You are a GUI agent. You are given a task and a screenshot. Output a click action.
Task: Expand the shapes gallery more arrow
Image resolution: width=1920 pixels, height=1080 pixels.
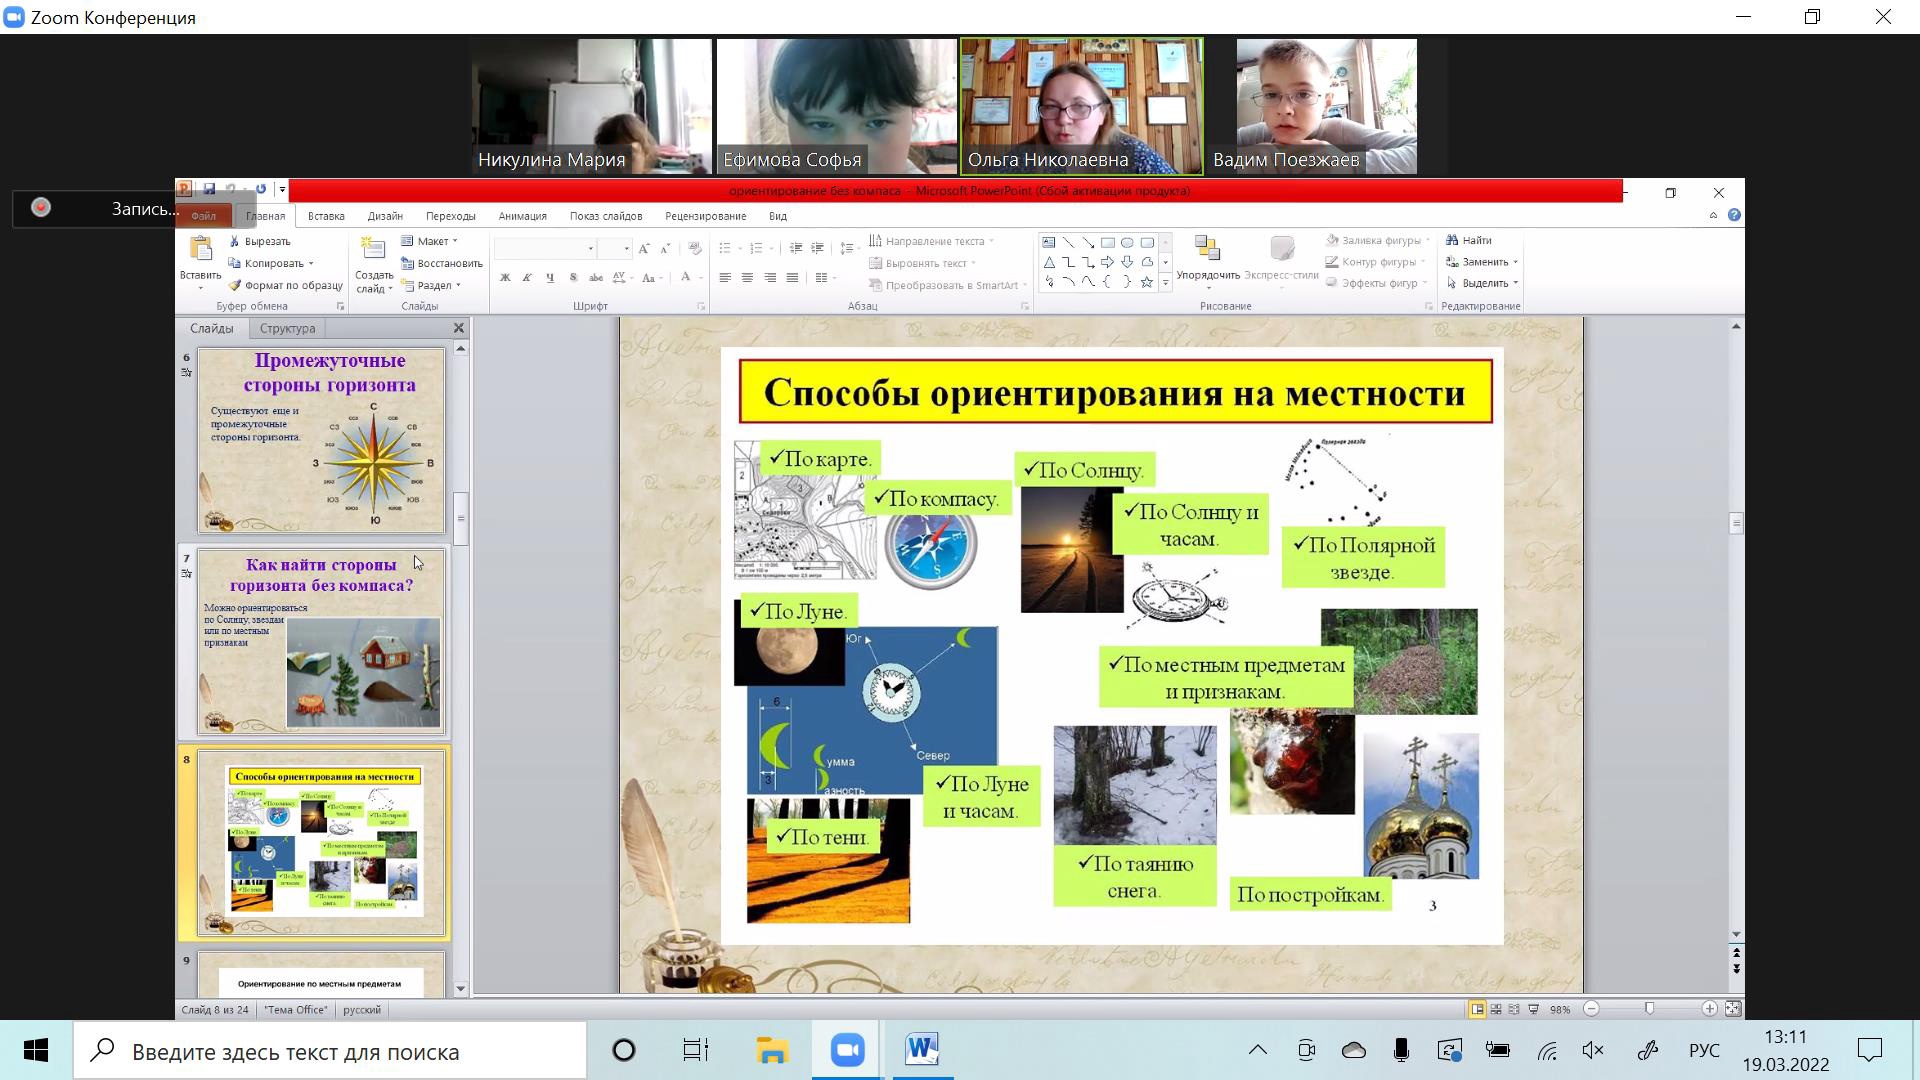click(x=1165, y=283)
